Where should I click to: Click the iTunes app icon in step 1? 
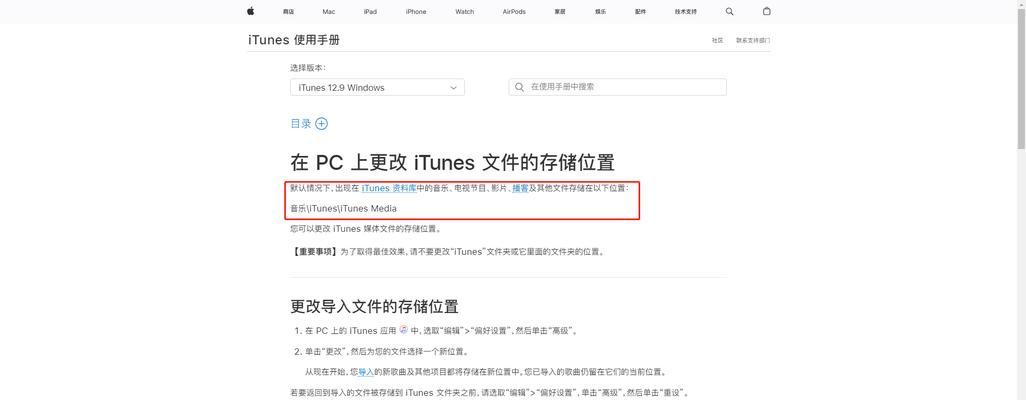(x=404, y=330)
